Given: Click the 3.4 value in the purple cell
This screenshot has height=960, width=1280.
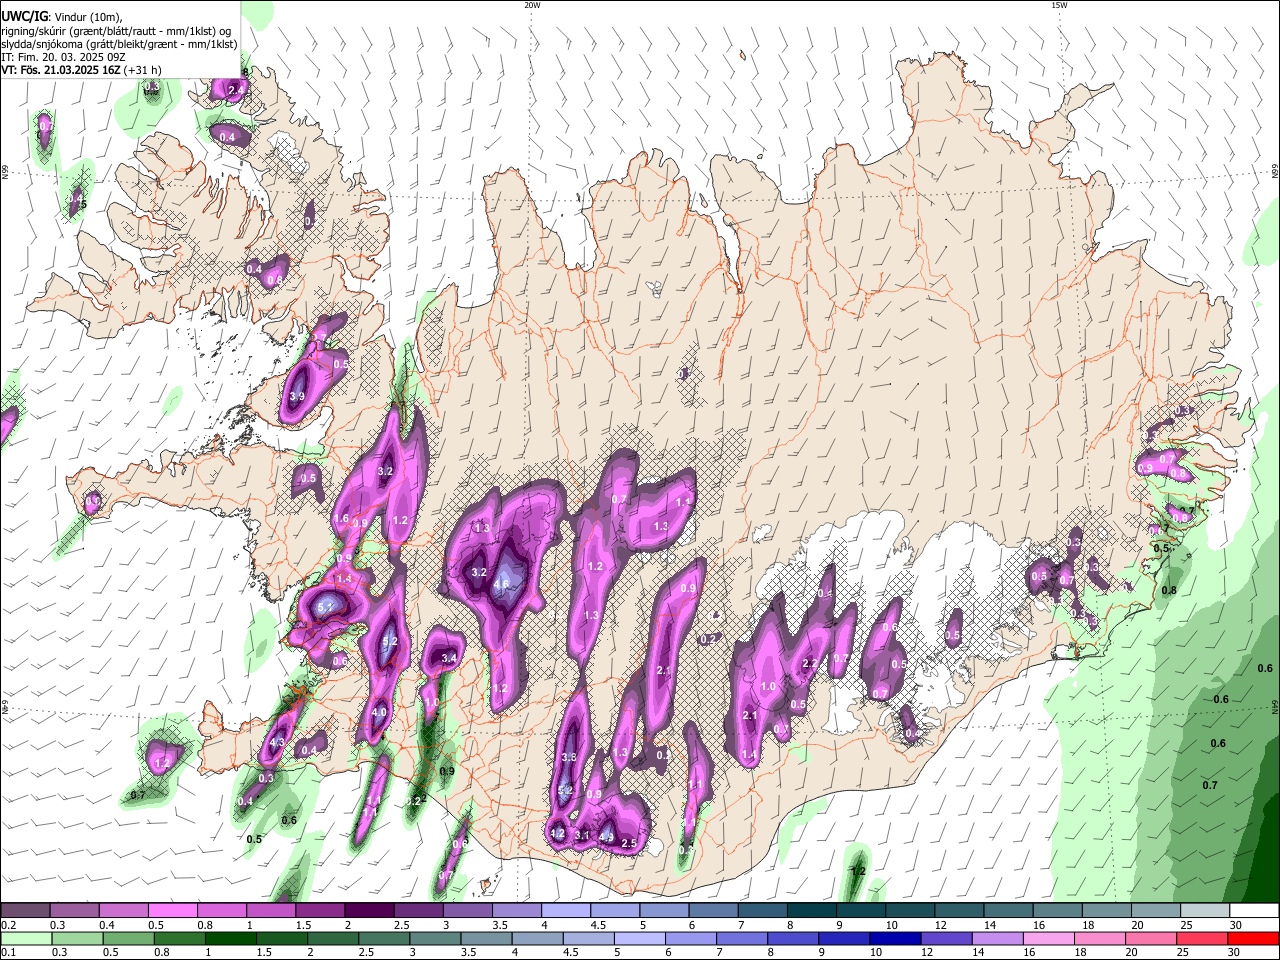Looking at the screenshot, I should click(x=449, y=658).
